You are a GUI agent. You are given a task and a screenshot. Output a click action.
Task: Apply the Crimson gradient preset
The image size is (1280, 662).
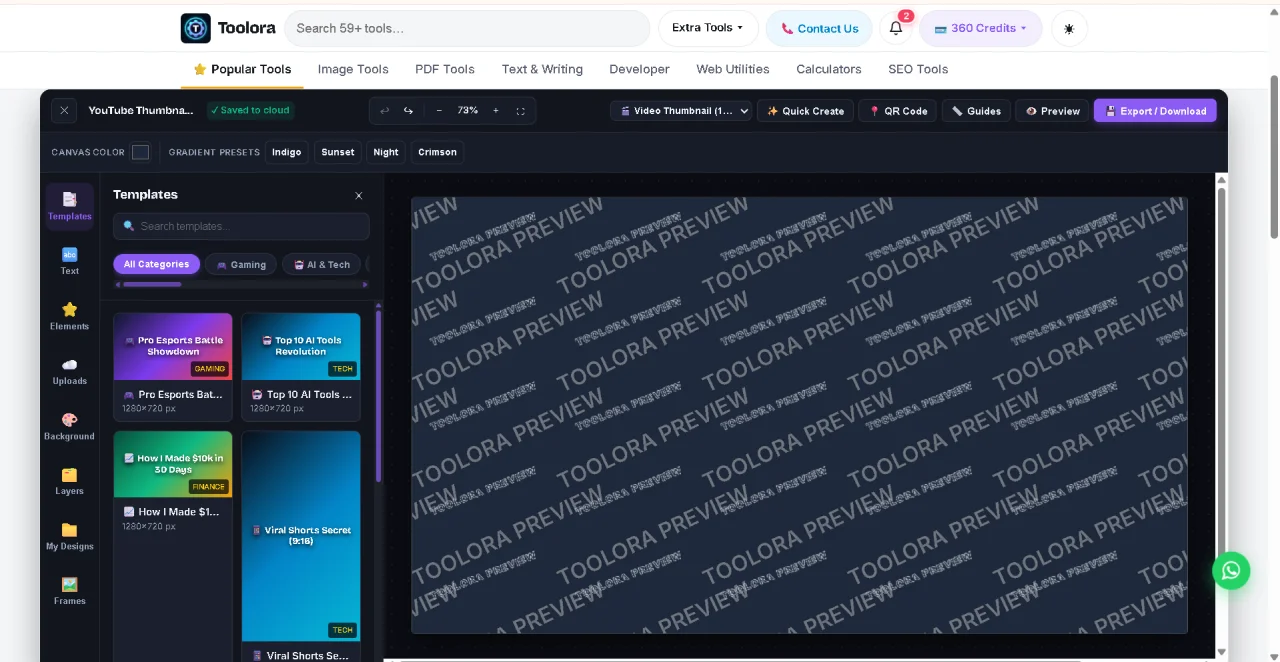437,152
